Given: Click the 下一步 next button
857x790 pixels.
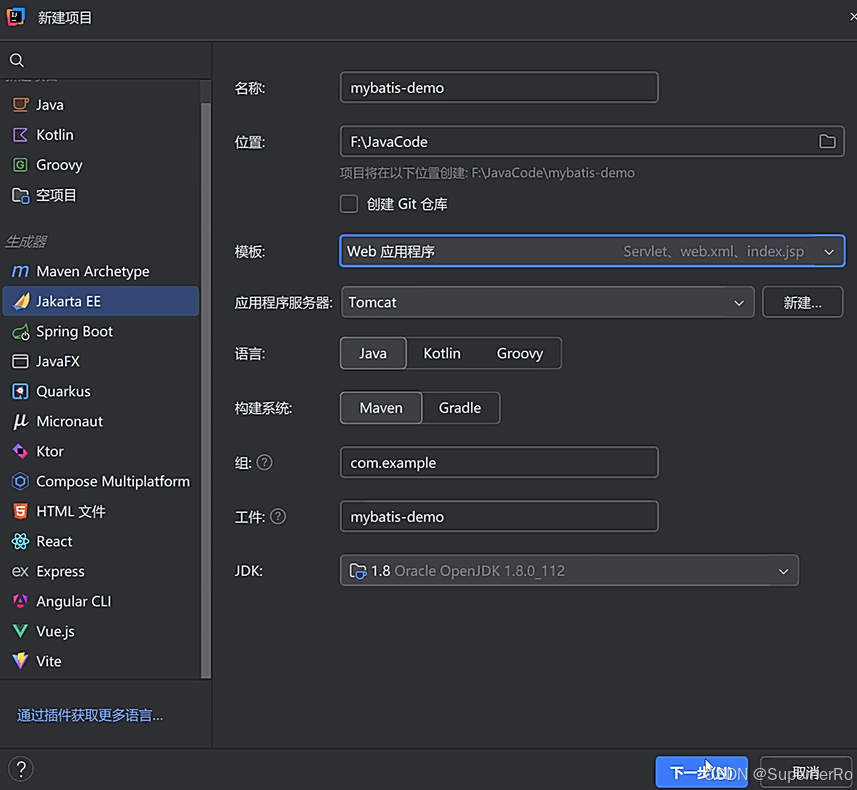Looking at the screenshot, I should pyautogui.click(x=701, y=772).
